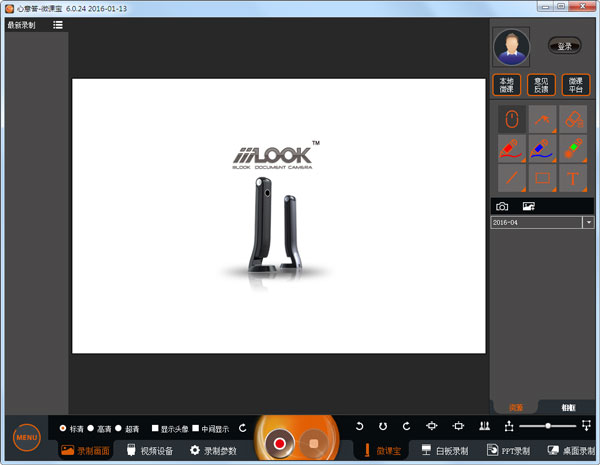
Task: Select the 标清 quality option
Action: point(63,428)
